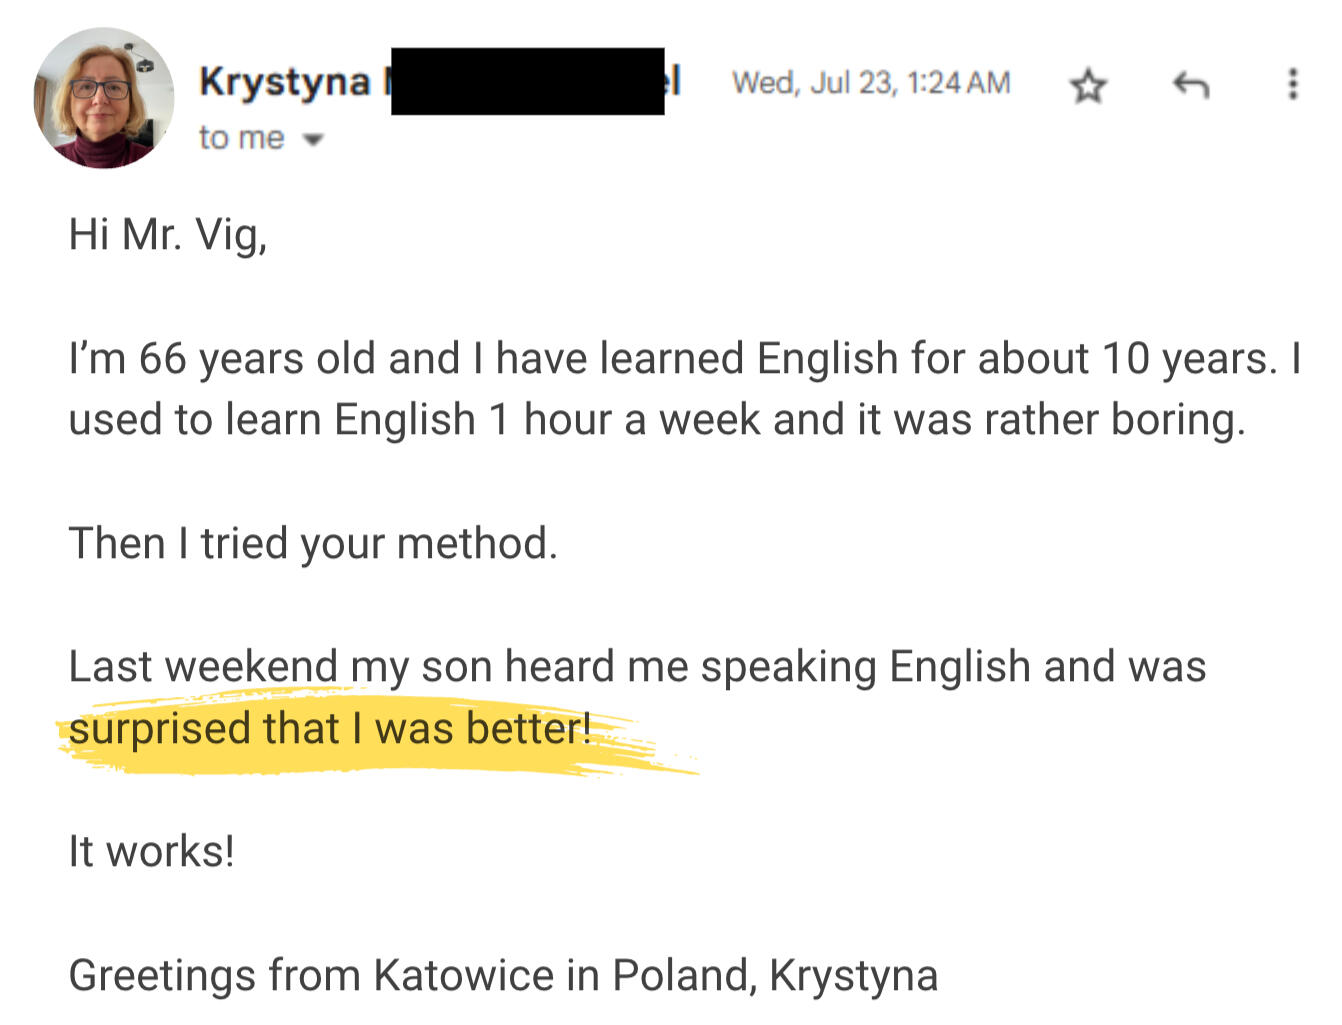Viewport: 1342px width, 1025px height.
Task: Click the sentence "Then I tried your method."
Action: pos(312,544)
